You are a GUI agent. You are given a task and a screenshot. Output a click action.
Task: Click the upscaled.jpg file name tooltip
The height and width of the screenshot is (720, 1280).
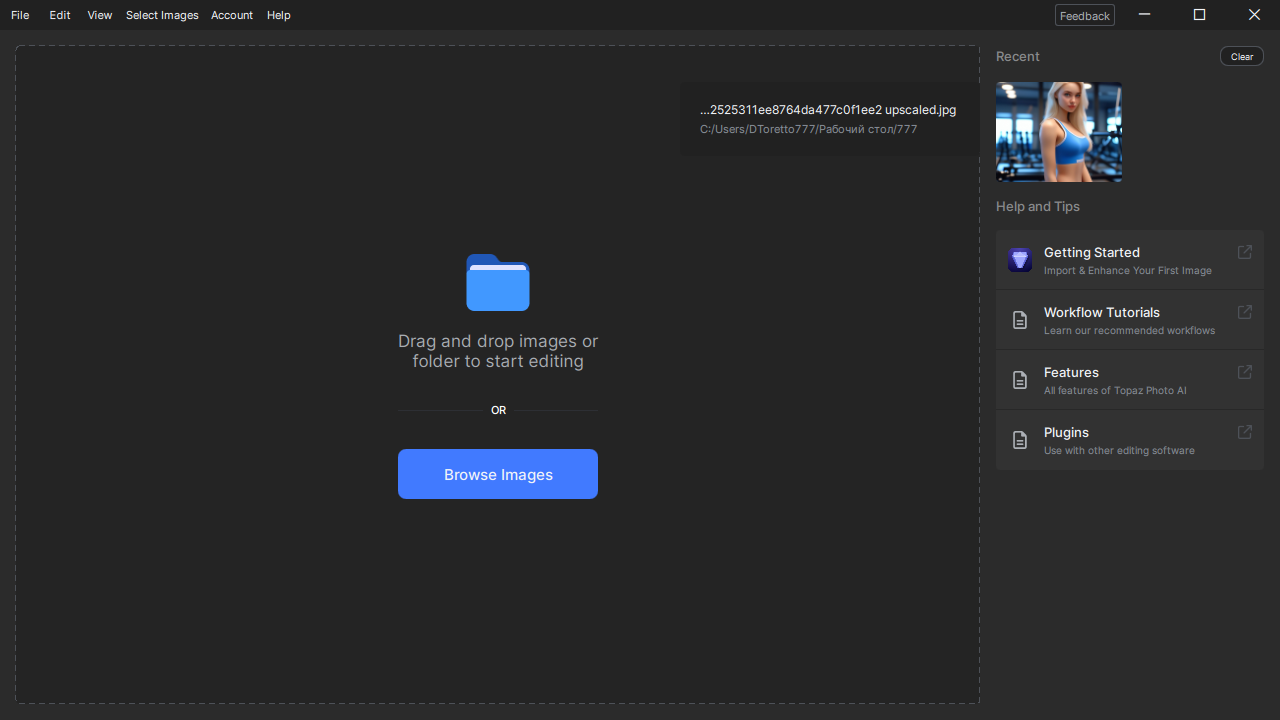click(x=828, y=110)
